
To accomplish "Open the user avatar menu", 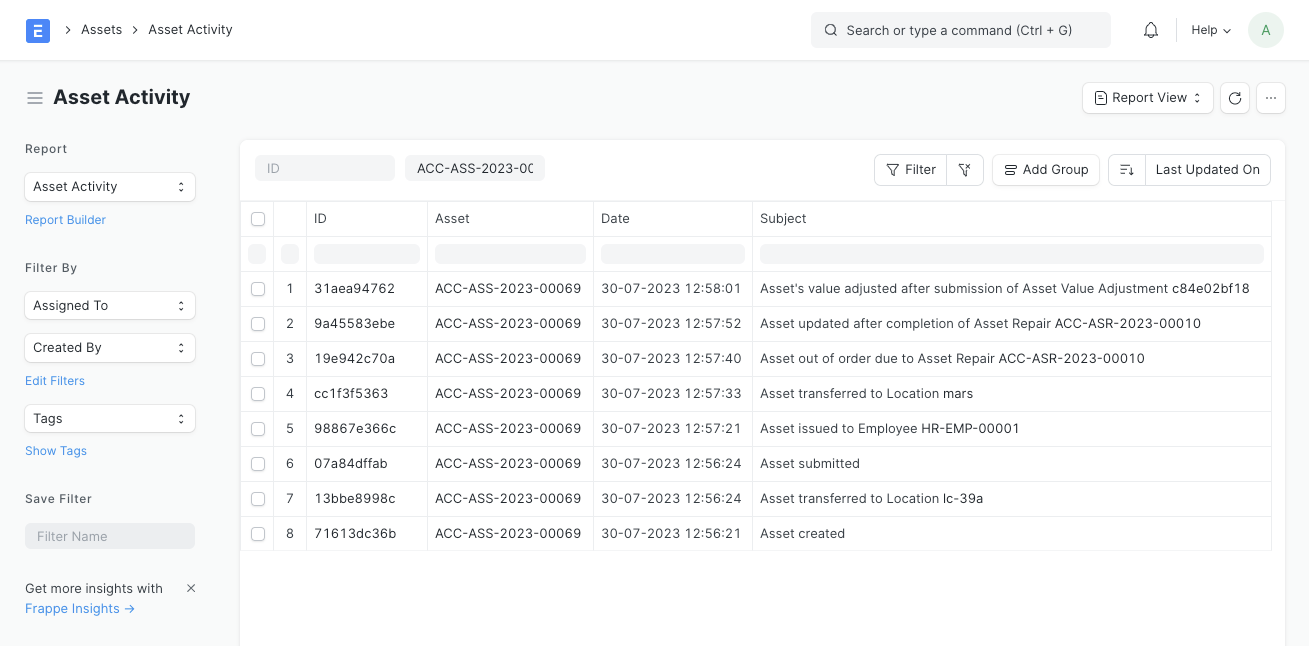I will [x=1266, y=30].
